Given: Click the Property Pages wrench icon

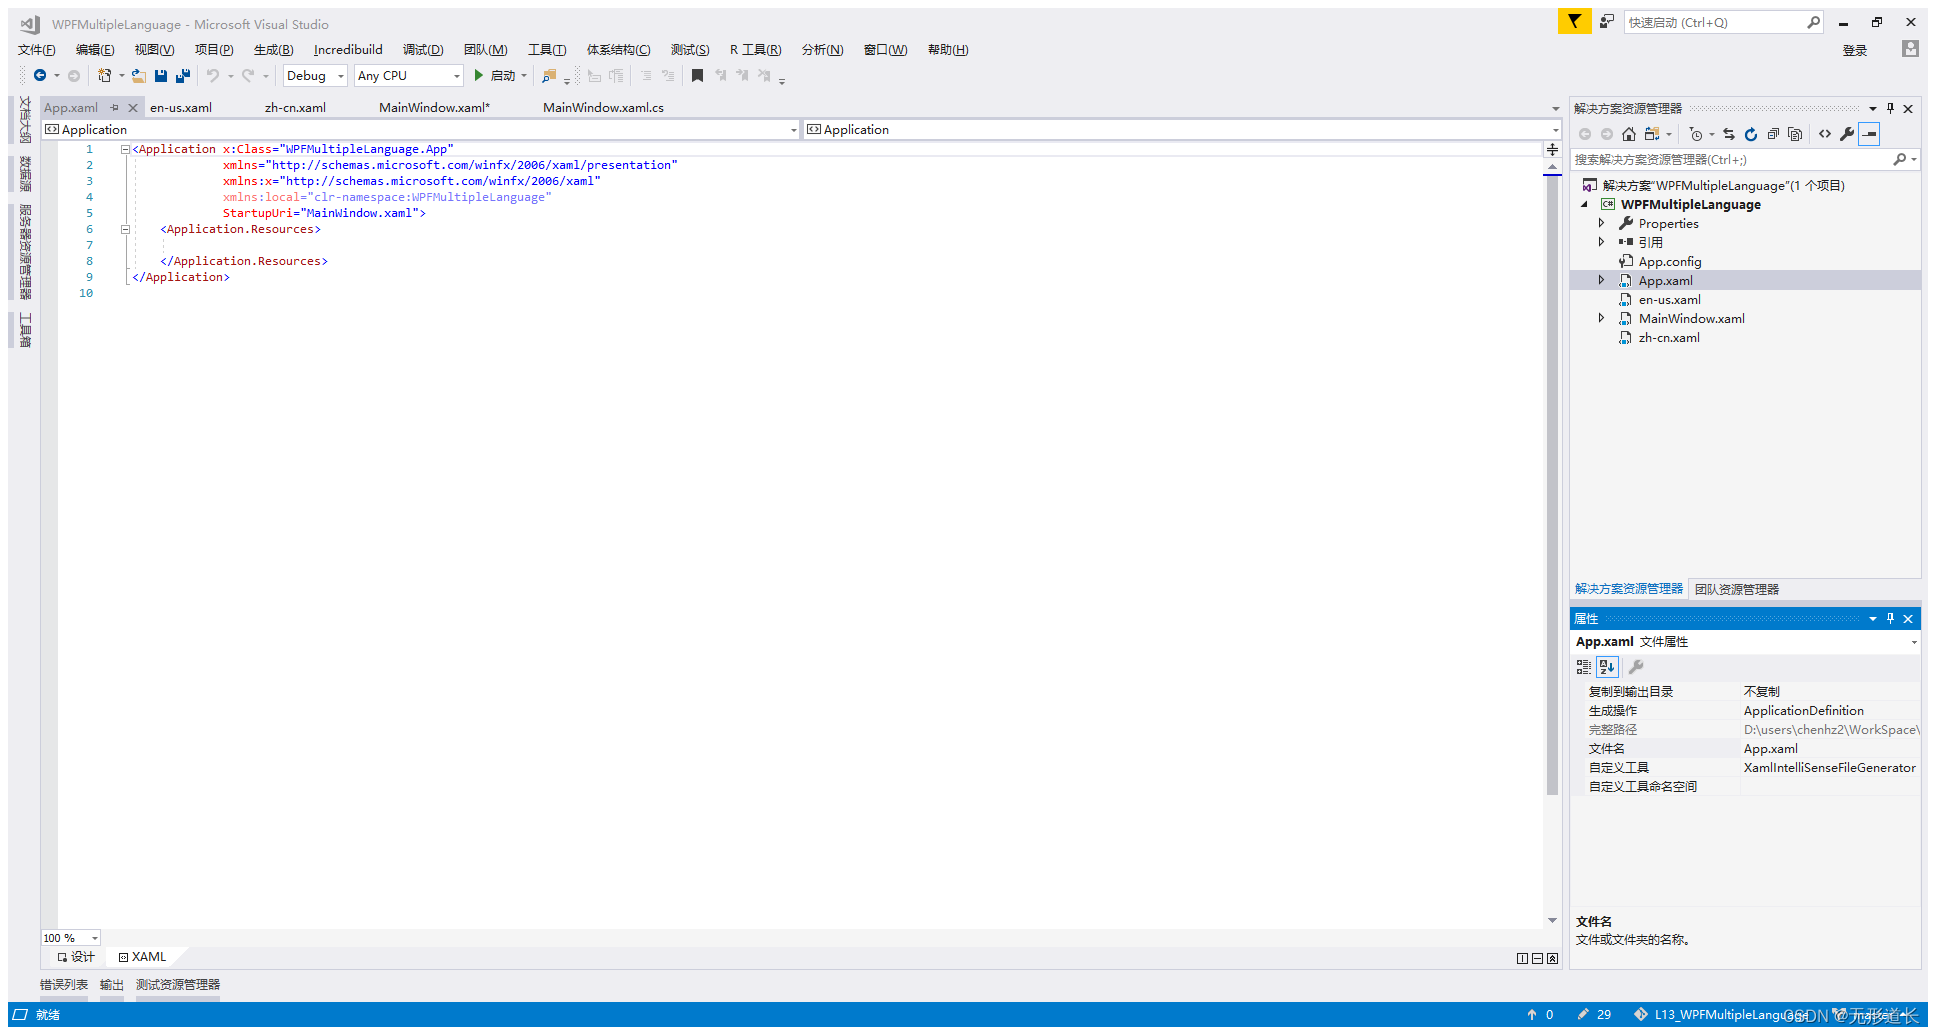Looking at the screenshot, I should point(1636,667).
